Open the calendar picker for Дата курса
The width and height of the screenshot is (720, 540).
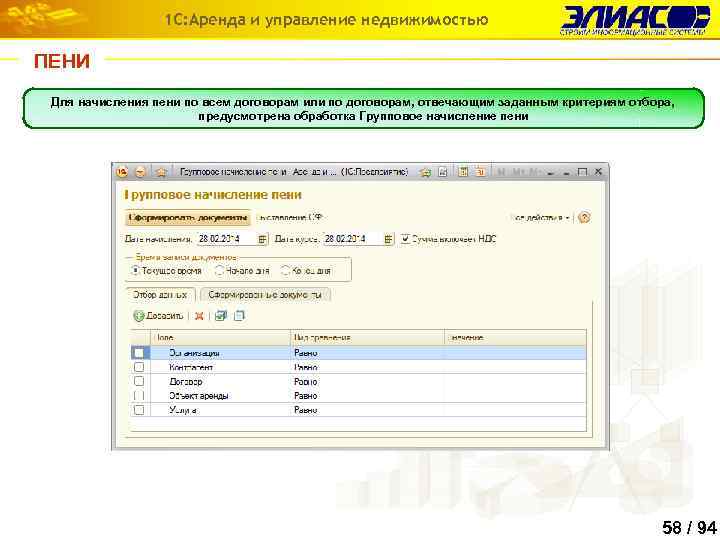[388, 239]
